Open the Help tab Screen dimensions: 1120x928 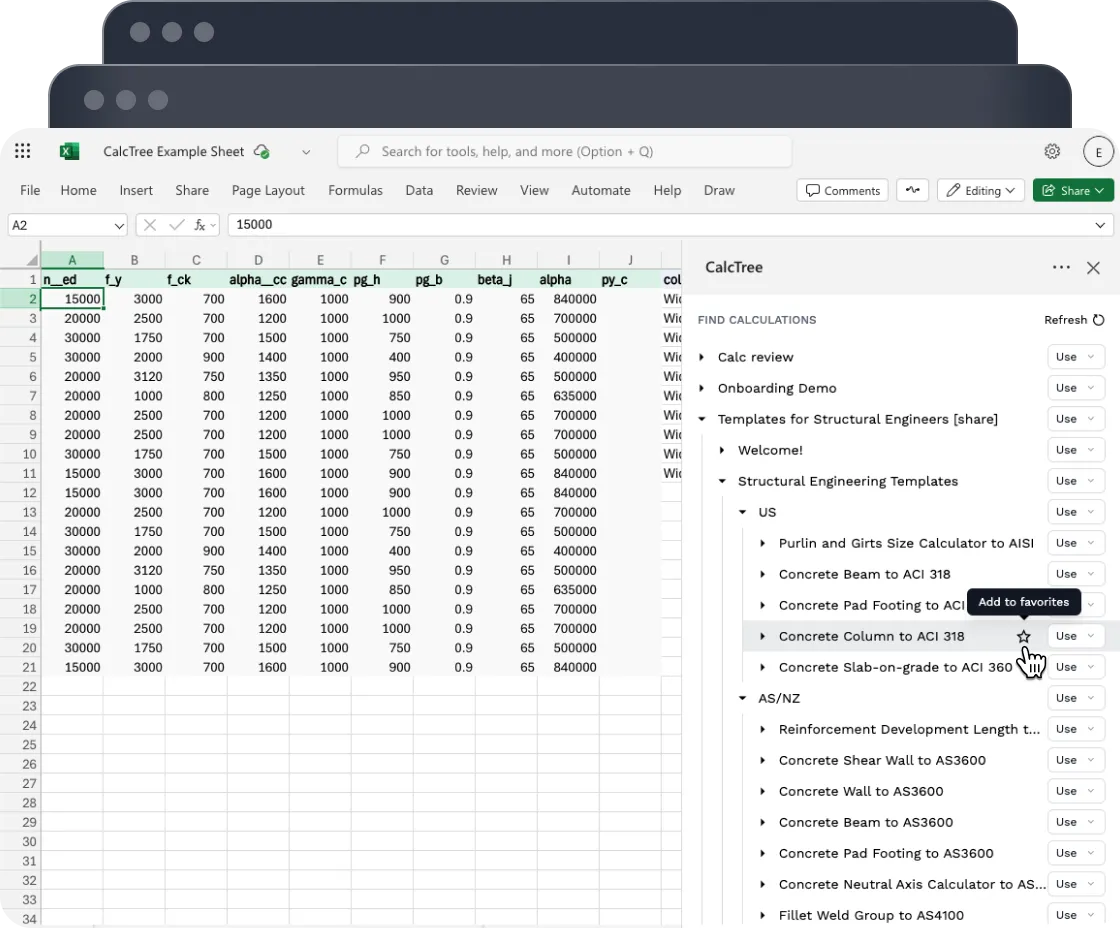click(x=667, y=190)
